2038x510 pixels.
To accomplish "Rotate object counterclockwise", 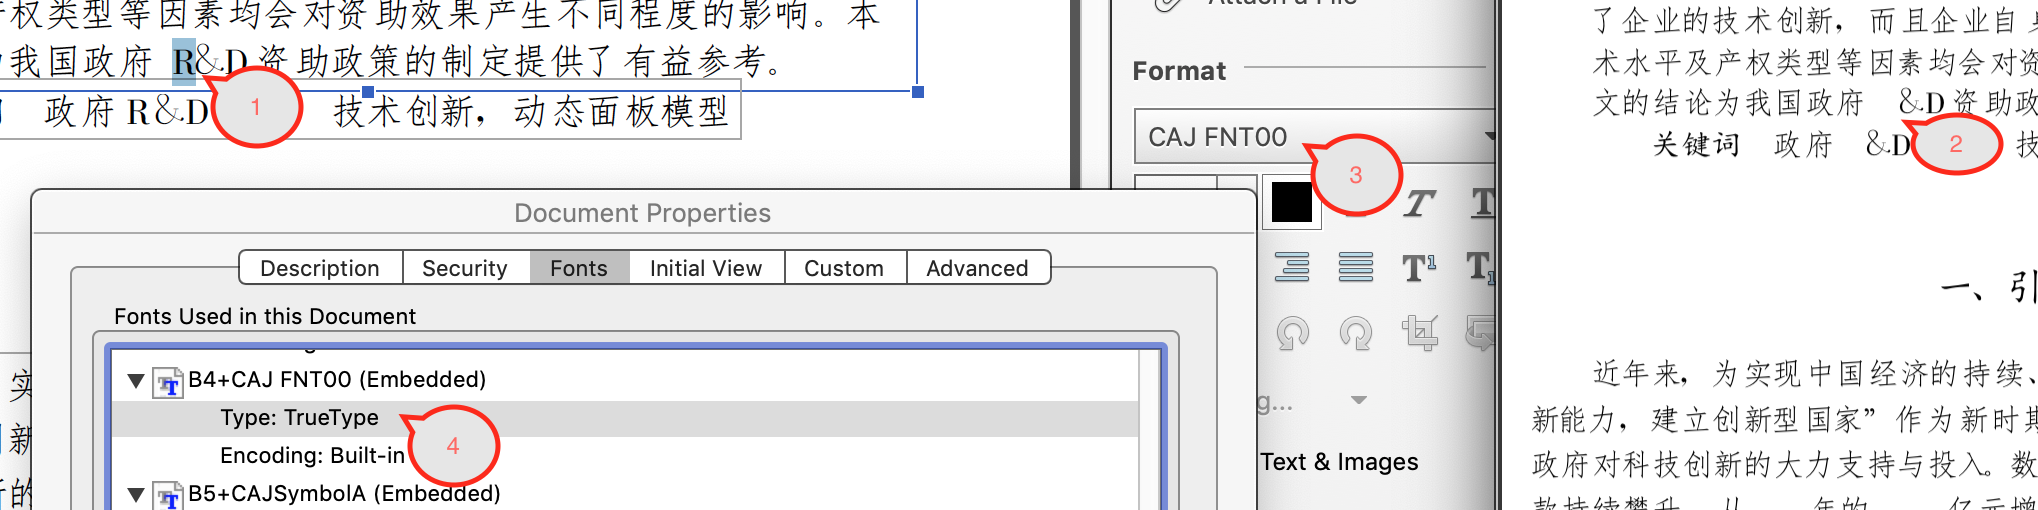I will click(x=1292, y=333).
